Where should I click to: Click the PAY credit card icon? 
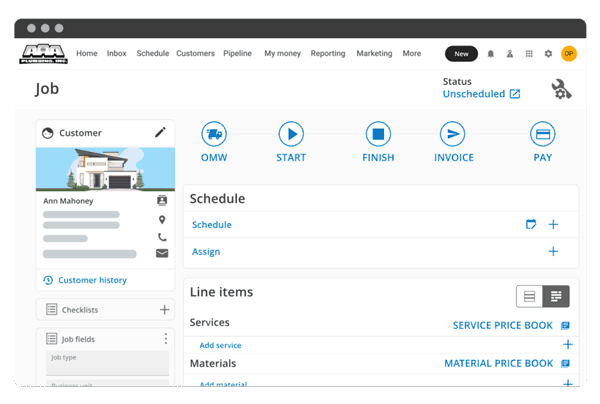tap(543, 133)
